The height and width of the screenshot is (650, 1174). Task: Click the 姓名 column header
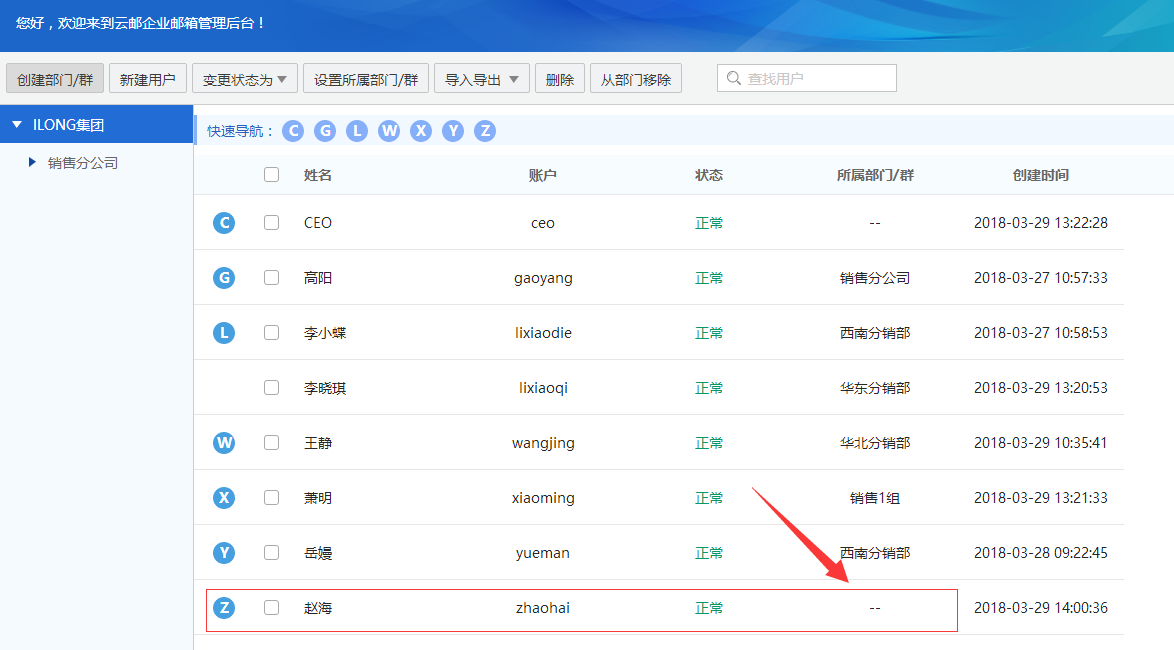(317, 175)
